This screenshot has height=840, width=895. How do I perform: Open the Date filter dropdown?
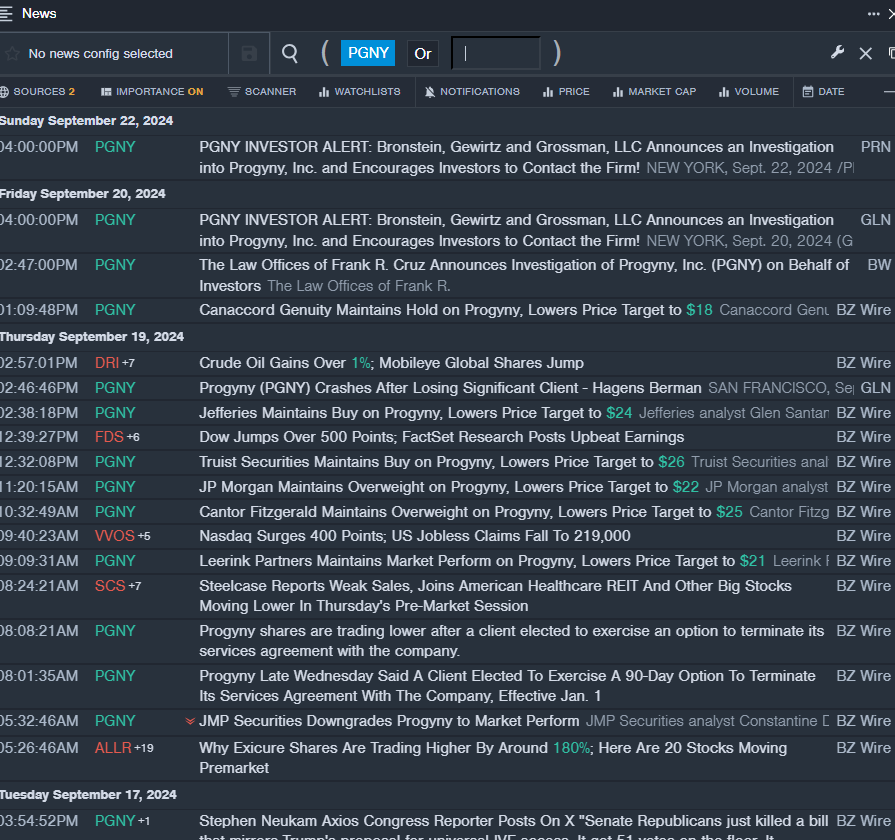pyautogui.click(x=823, y=92)
